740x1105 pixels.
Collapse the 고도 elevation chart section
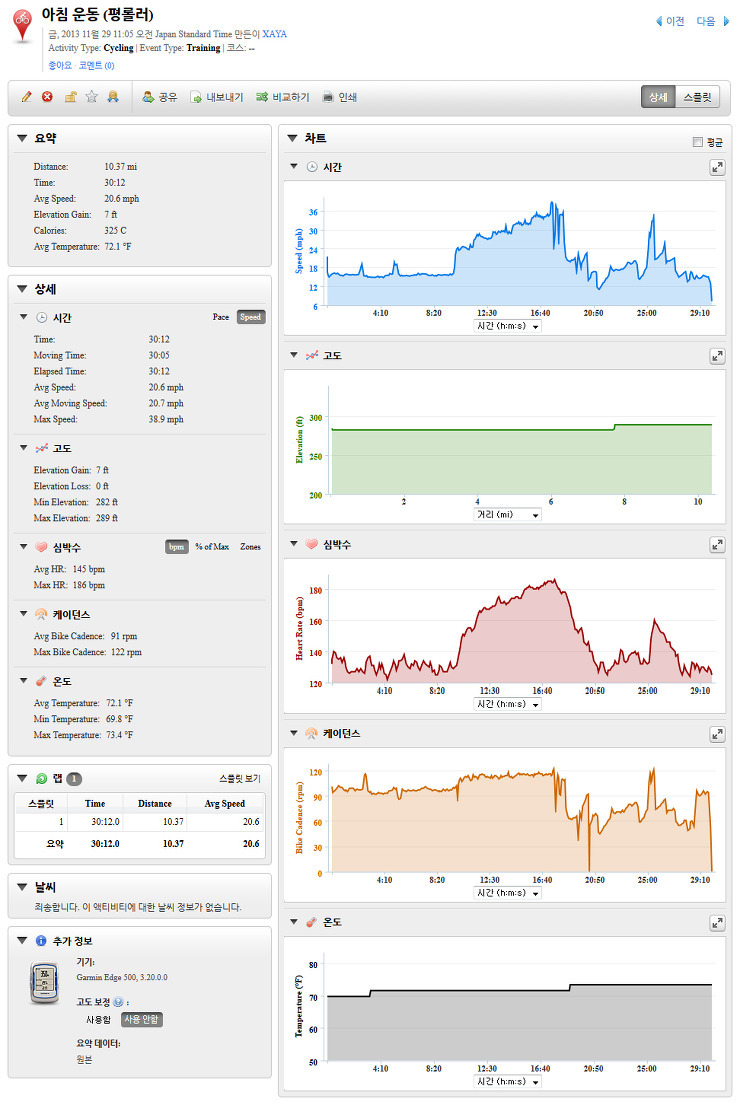click(x=294, y=355)
